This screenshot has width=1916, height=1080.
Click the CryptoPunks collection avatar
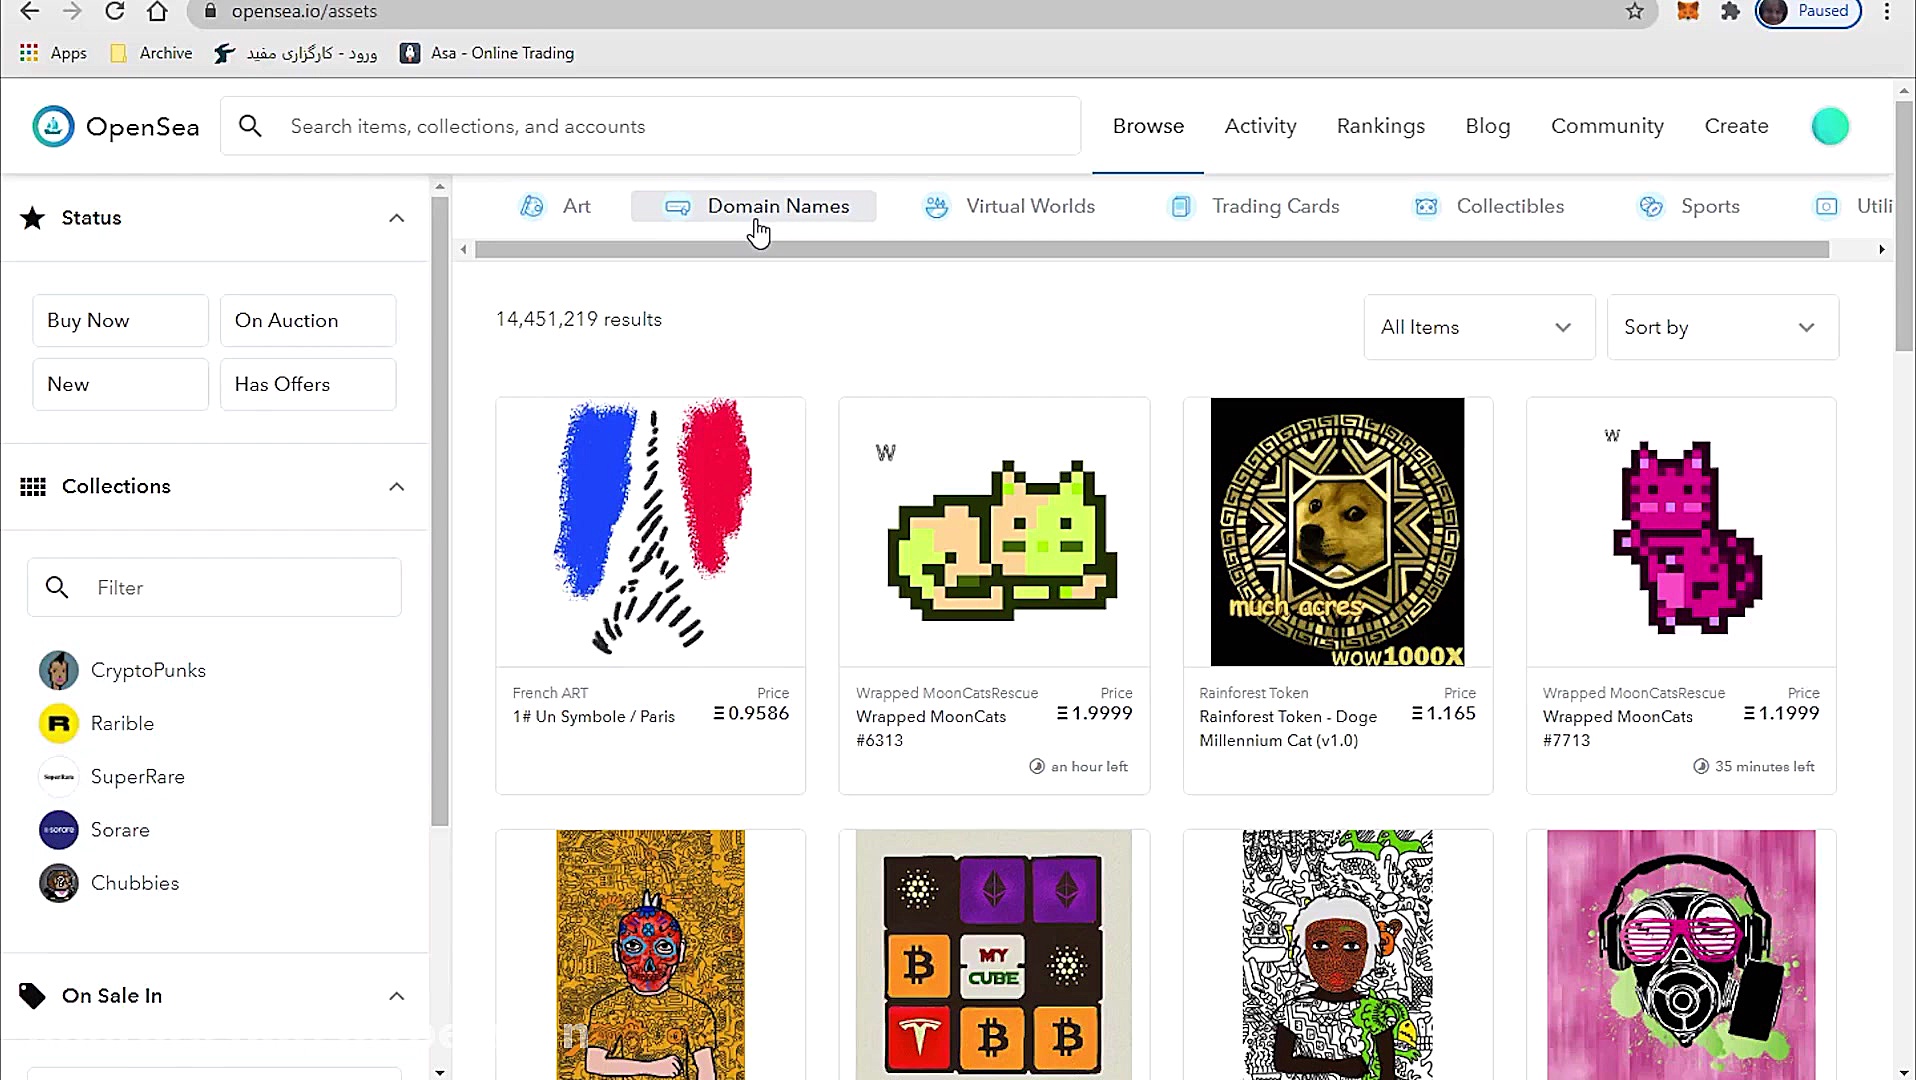[59, 670]
